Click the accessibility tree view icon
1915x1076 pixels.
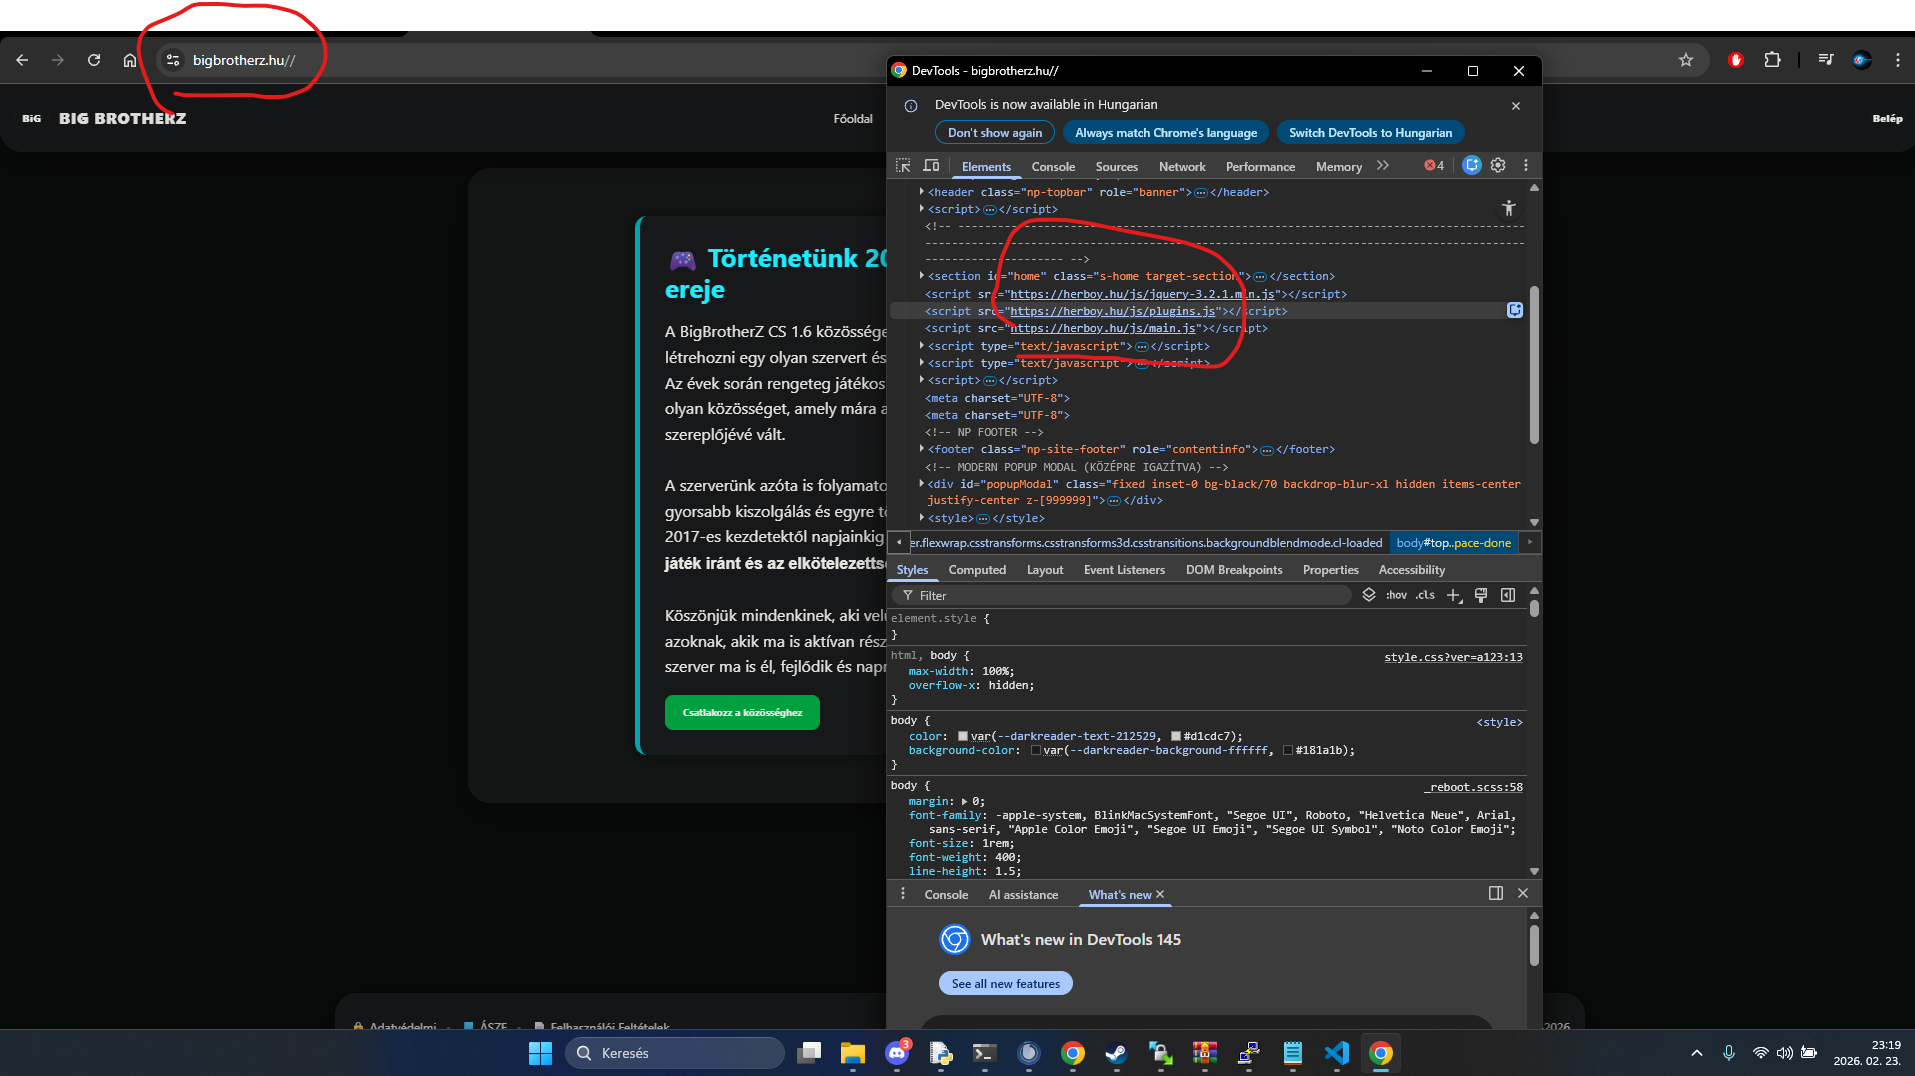tap(1508, 208)
